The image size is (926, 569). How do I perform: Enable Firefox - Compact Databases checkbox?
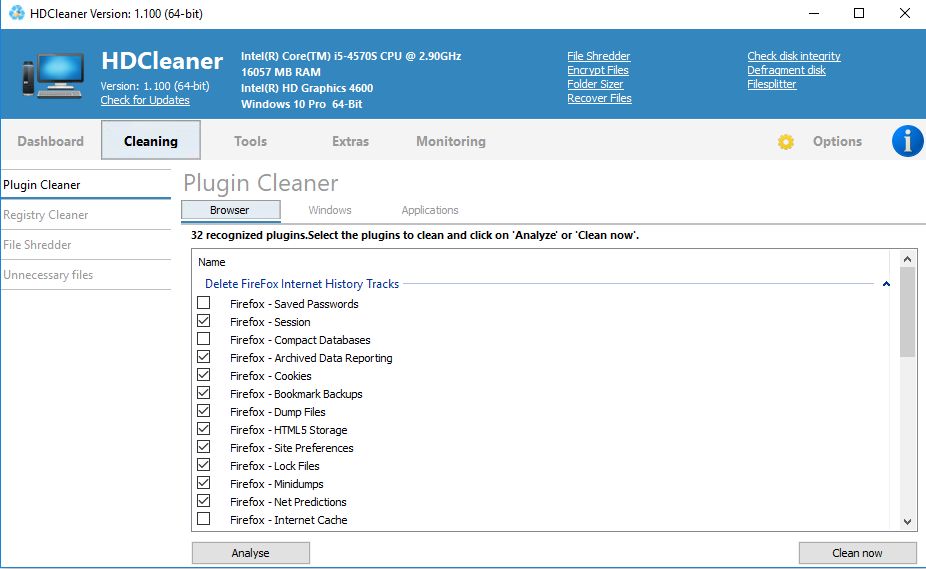204,339
